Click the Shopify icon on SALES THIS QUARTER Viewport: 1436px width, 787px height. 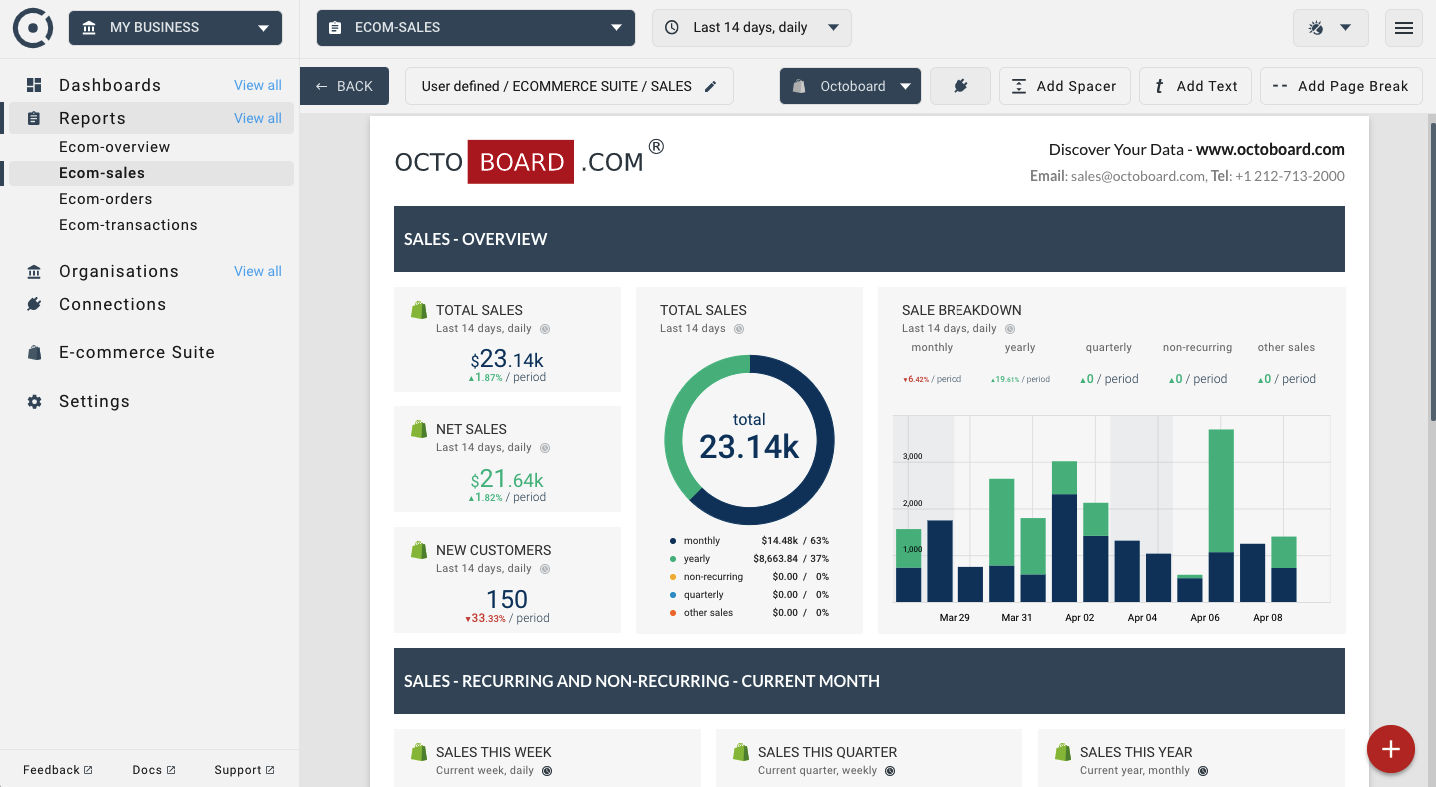tap(741, 752)
